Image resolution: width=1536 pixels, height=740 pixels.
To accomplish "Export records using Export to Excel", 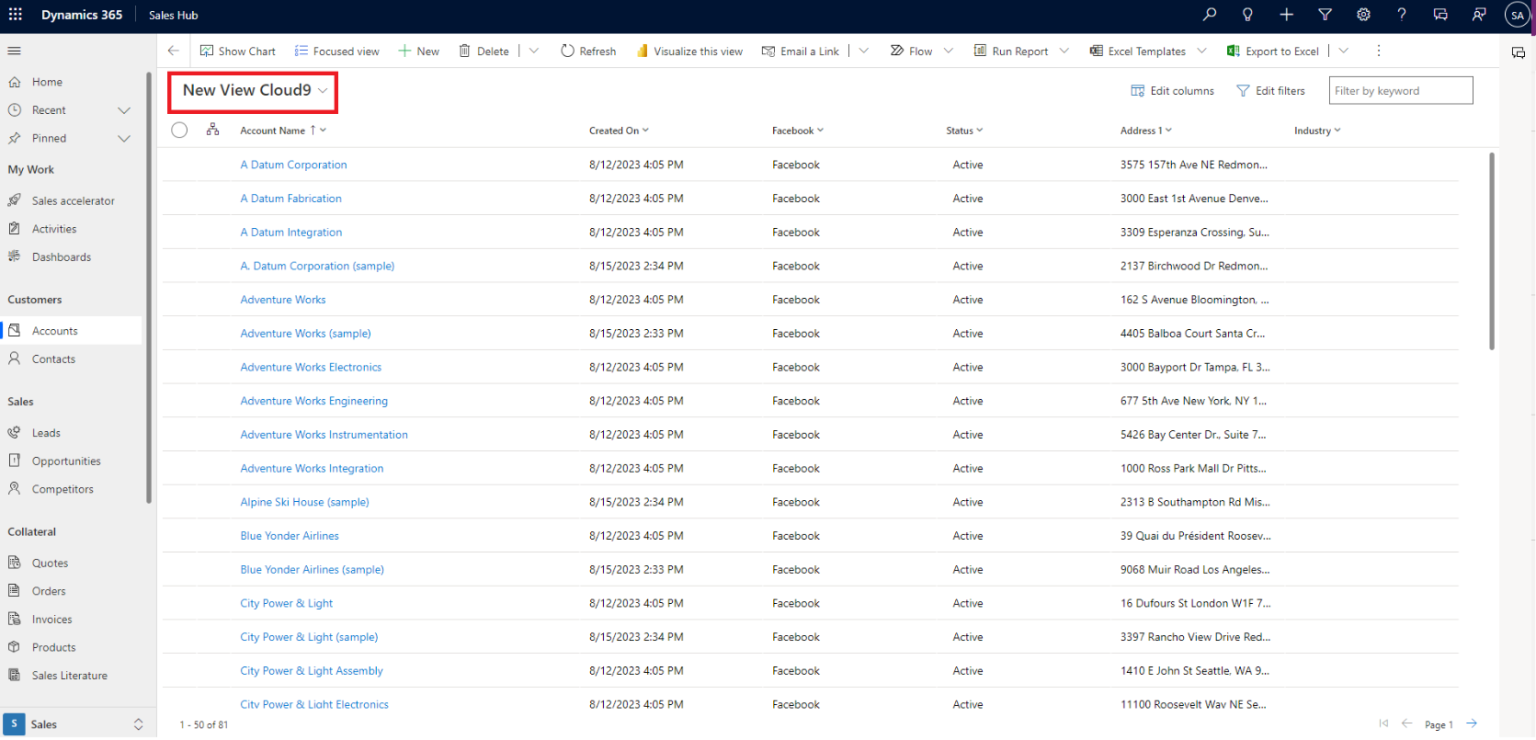I will point(1280,50).
